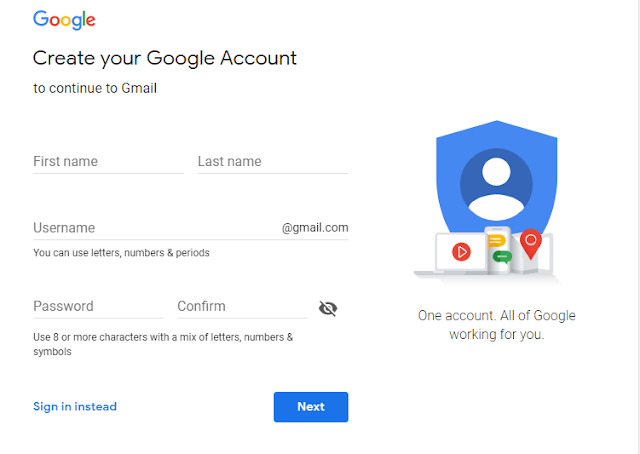Image resolution: width=640 pixels, height=454 pixels.
Task: Focus the Last name field
Action: coord(272,162)
